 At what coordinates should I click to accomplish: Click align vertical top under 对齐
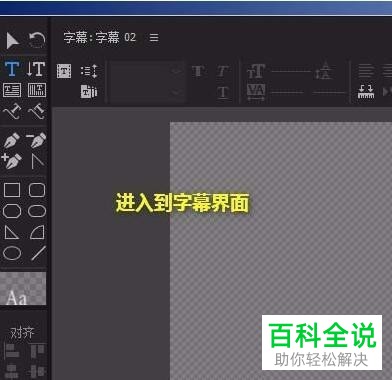(x=37, y=351)
